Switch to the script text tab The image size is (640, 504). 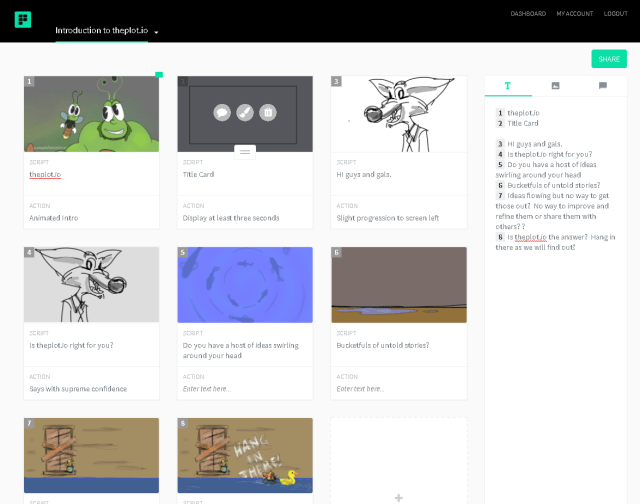click(508, 86)
